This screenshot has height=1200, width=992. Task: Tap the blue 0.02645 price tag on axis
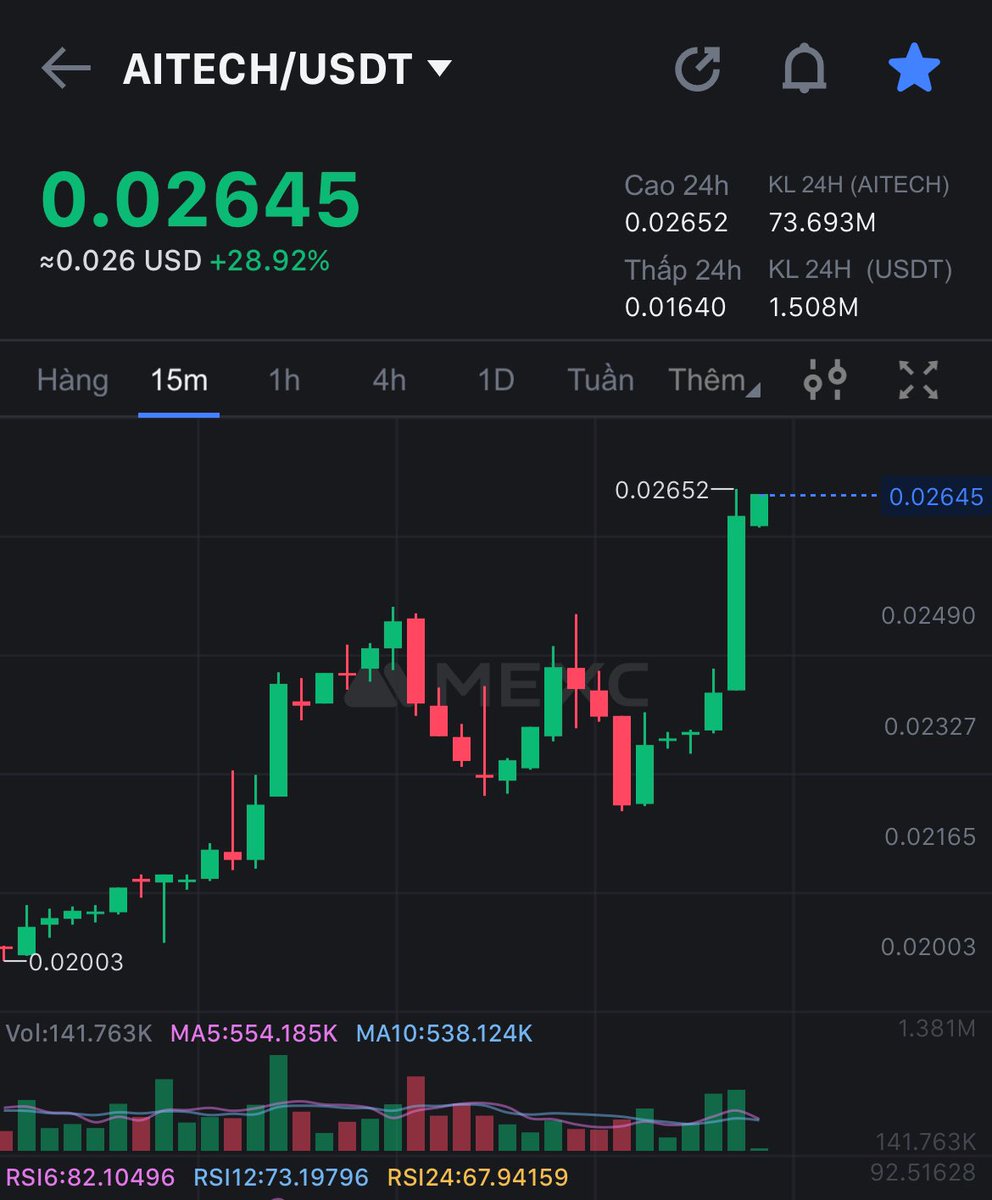[936, 496]
